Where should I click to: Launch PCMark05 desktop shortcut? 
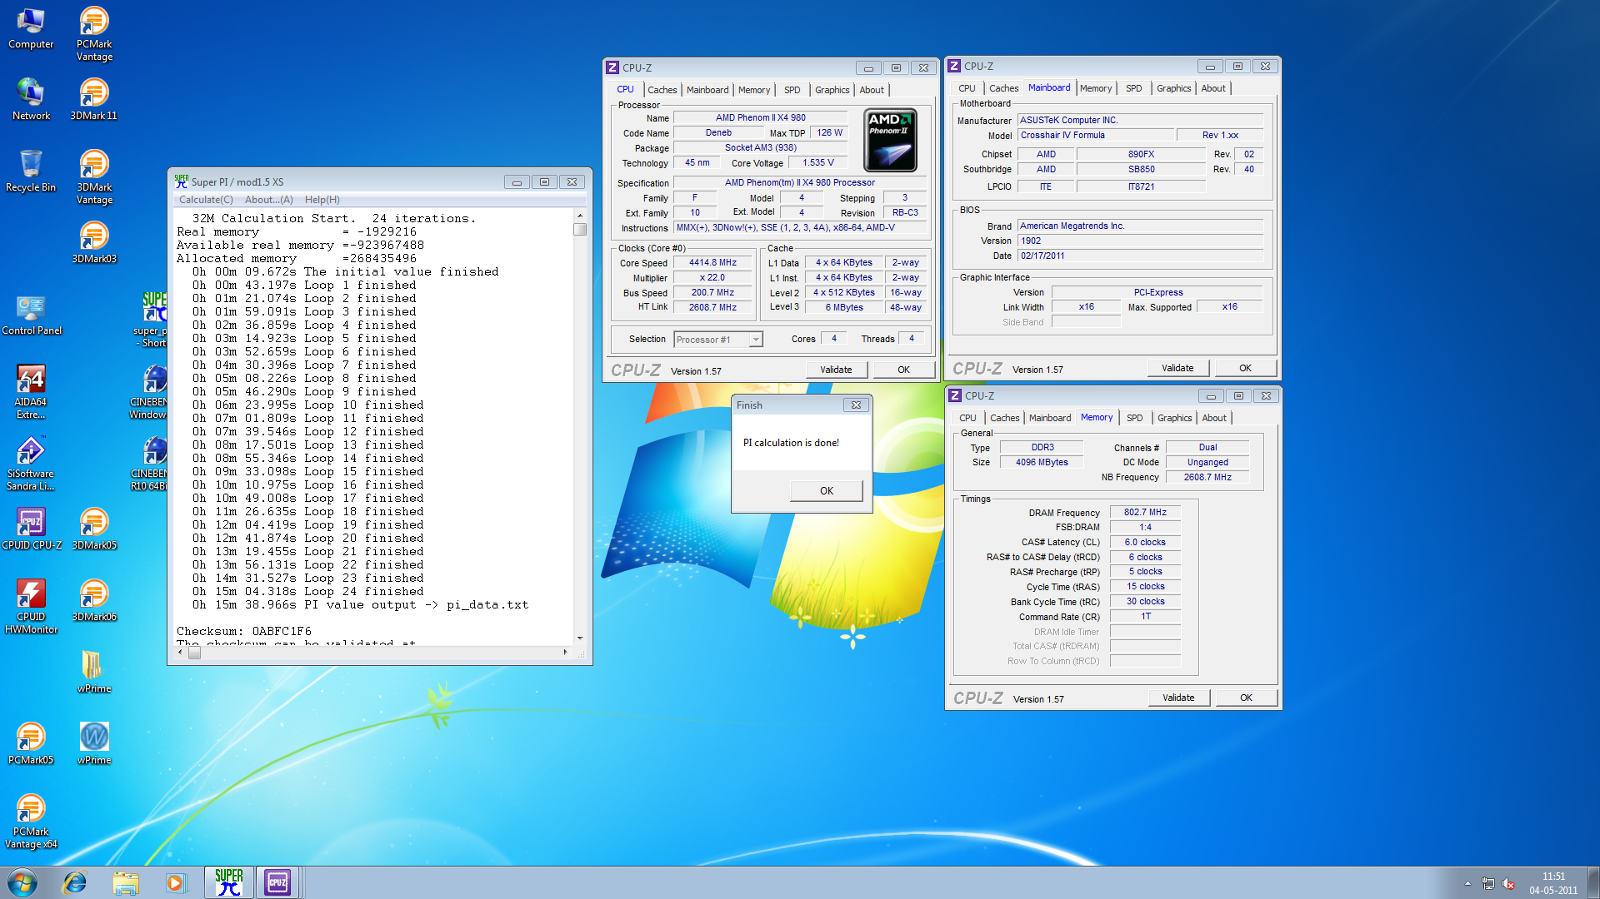(x=31, y=744)
